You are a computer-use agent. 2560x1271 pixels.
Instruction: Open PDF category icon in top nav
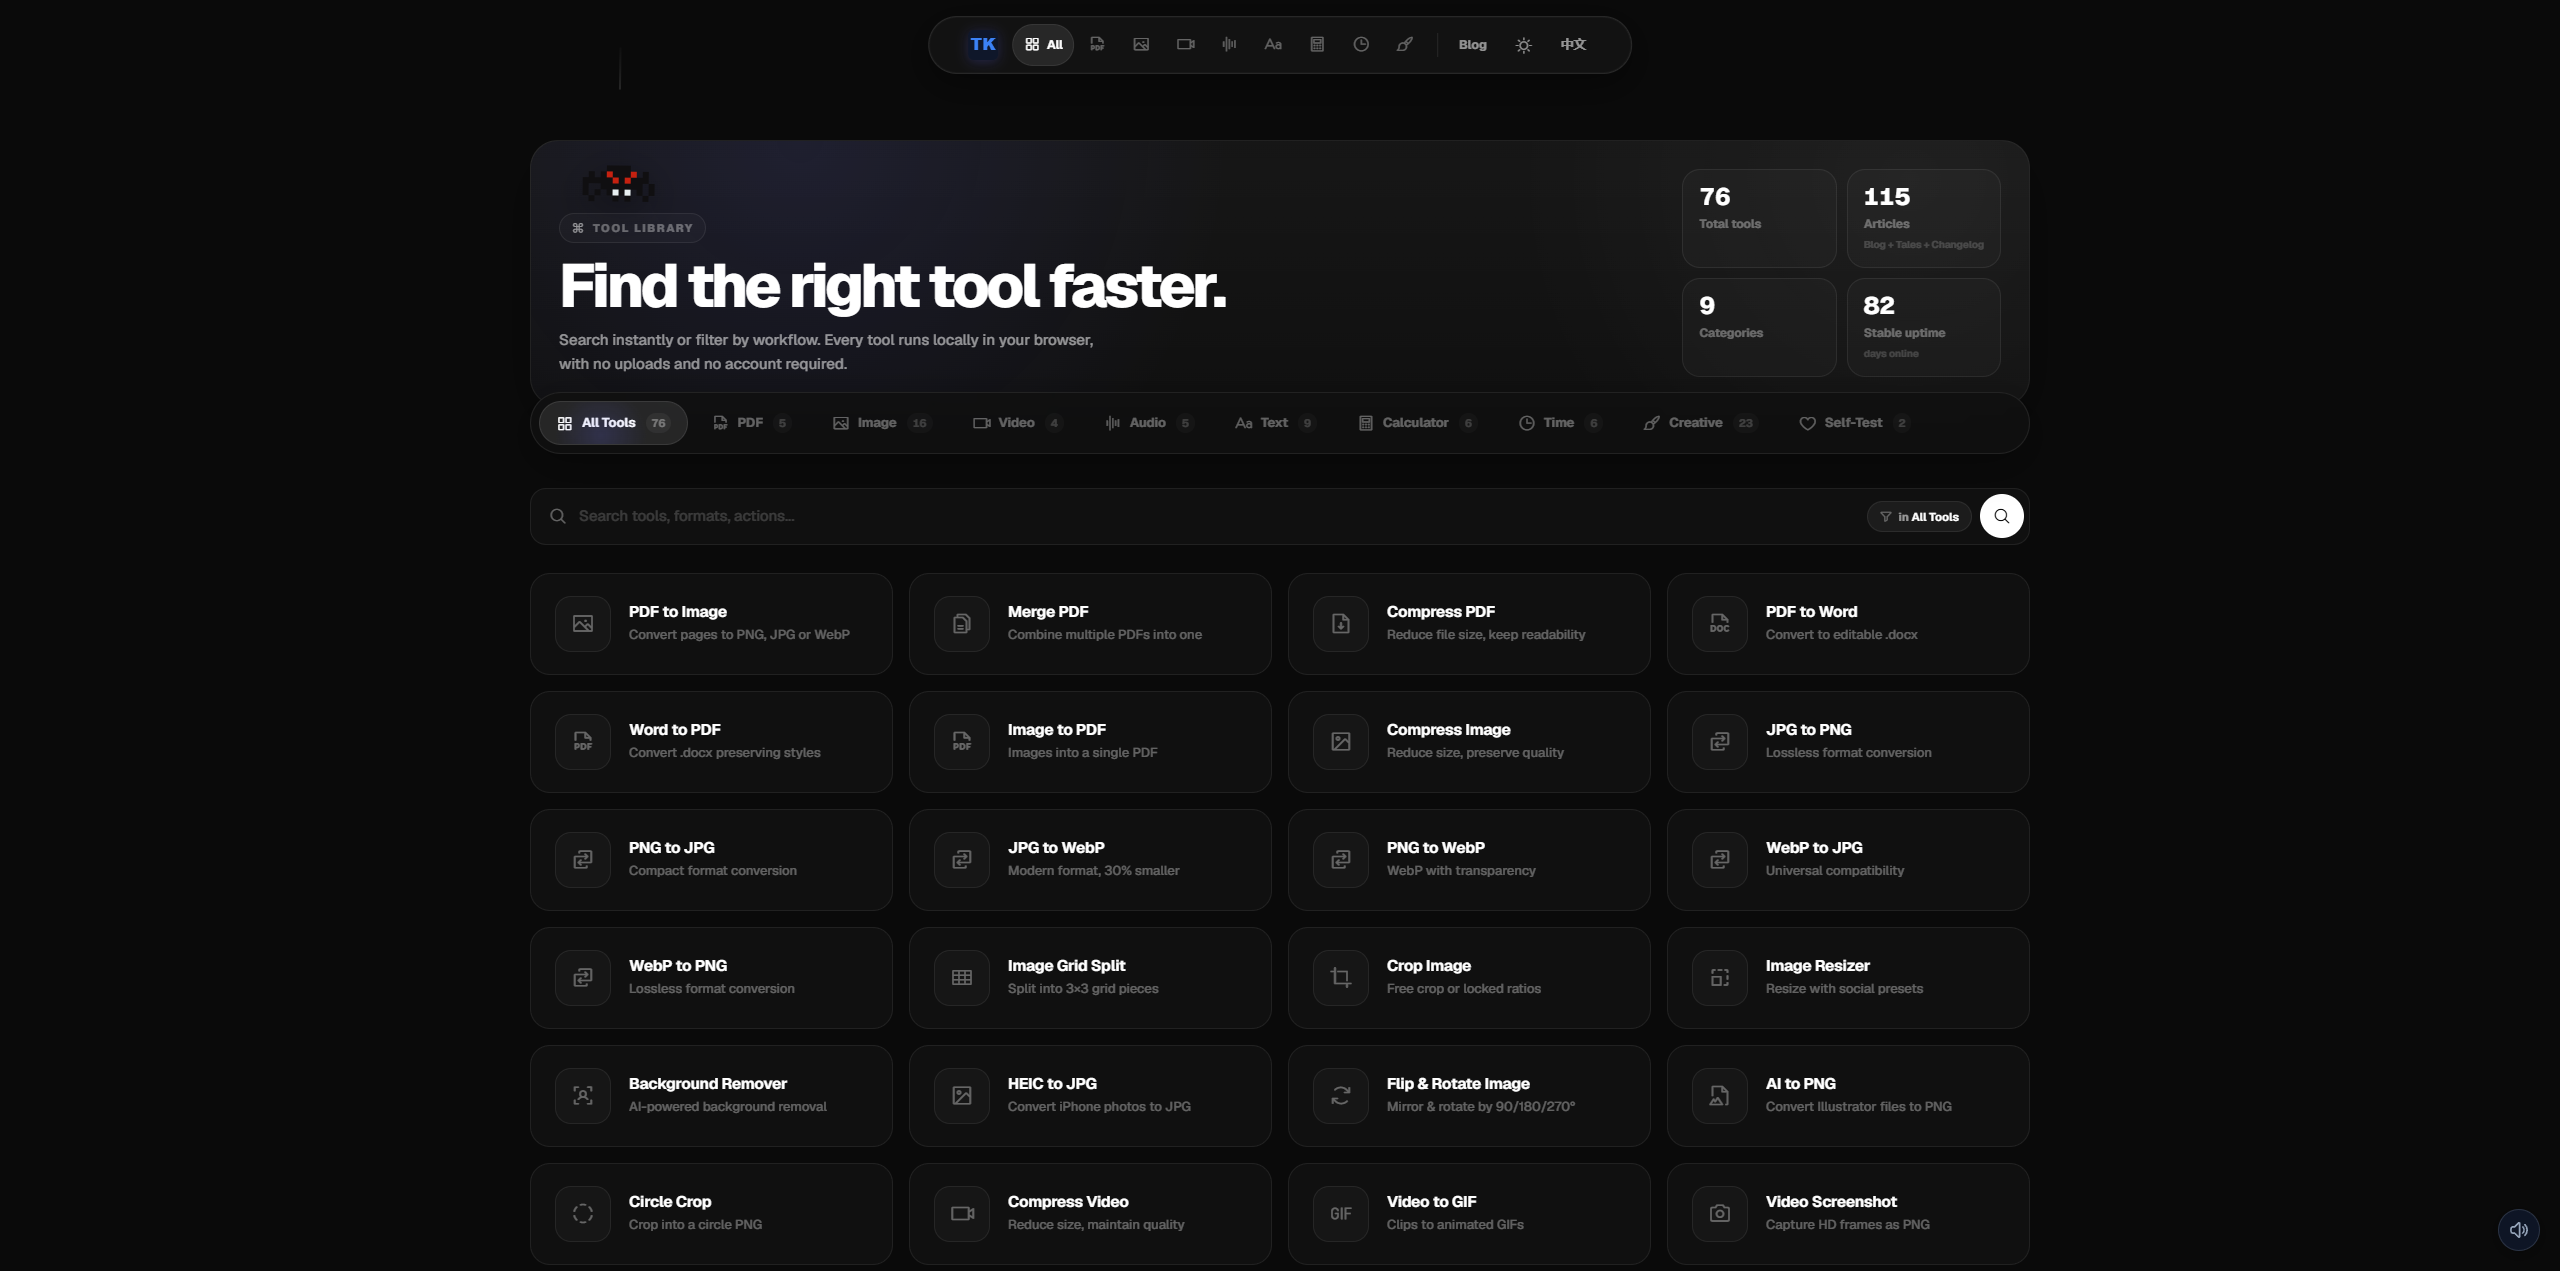[1097, 45]
